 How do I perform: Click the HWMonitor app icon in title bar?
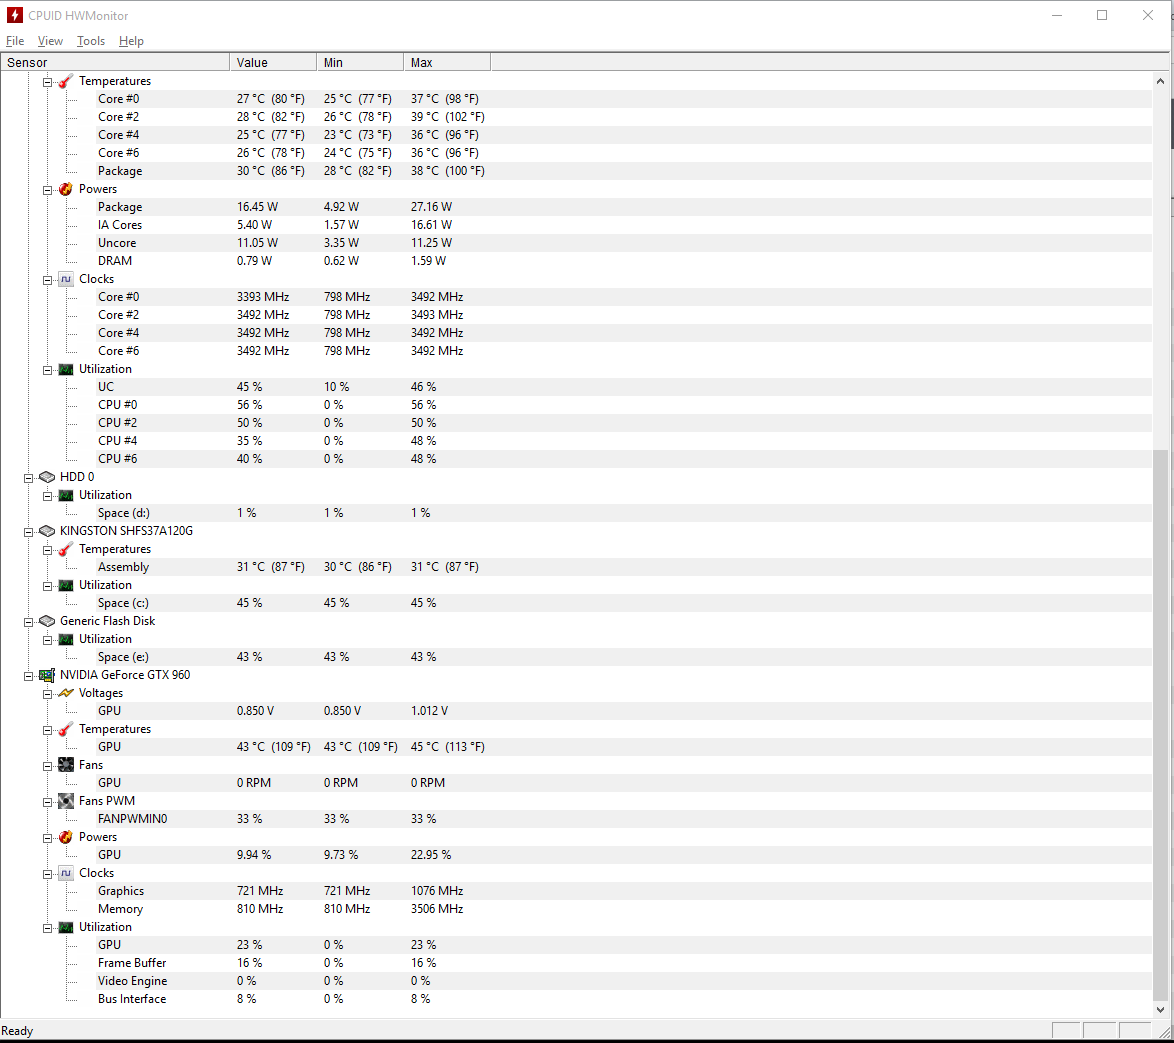[x=14, y=15]
